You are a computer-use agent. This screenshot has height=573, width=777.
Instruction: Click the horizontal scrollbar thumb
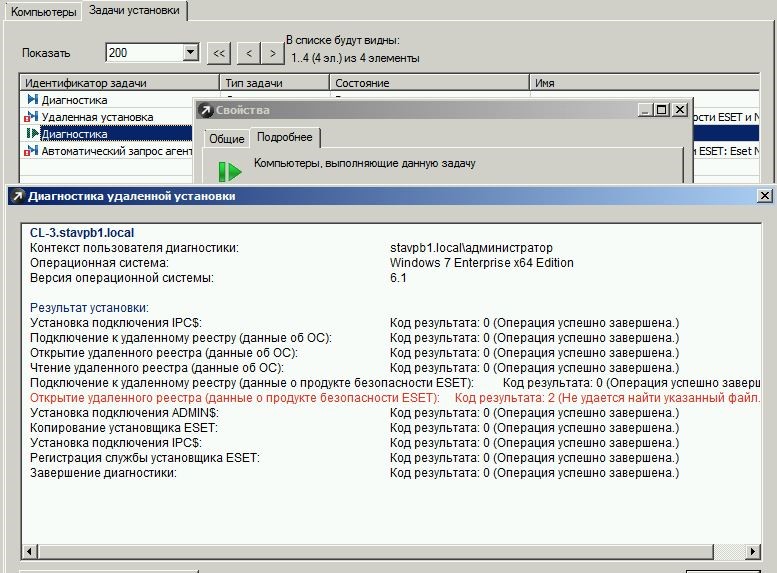click(376, 551)
